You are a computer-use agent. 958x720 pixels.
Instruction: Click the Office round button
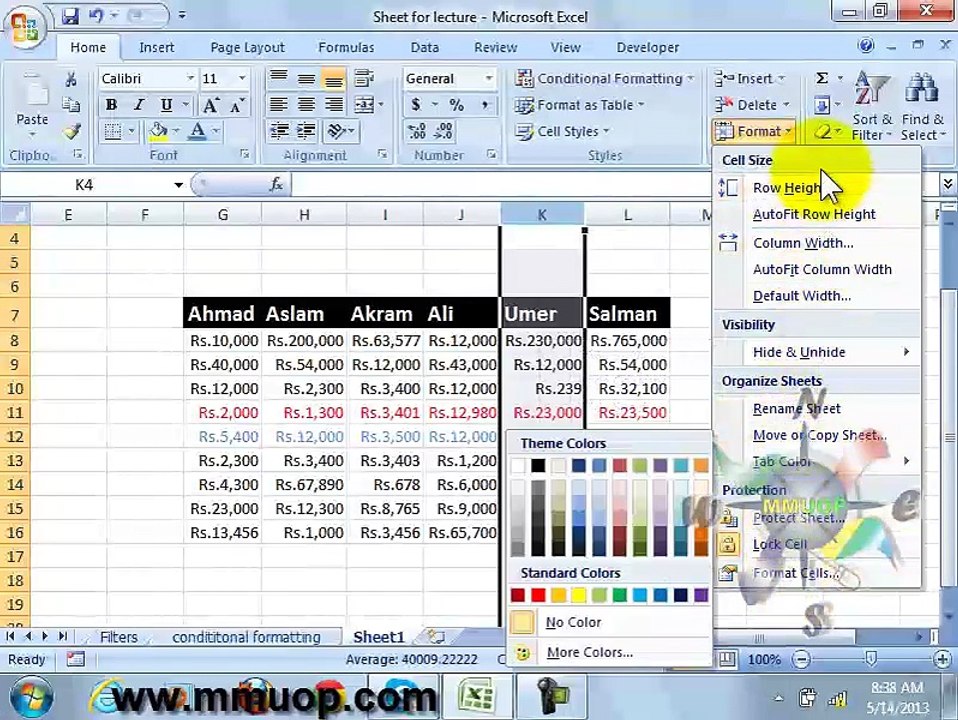[x=25, y=28]
